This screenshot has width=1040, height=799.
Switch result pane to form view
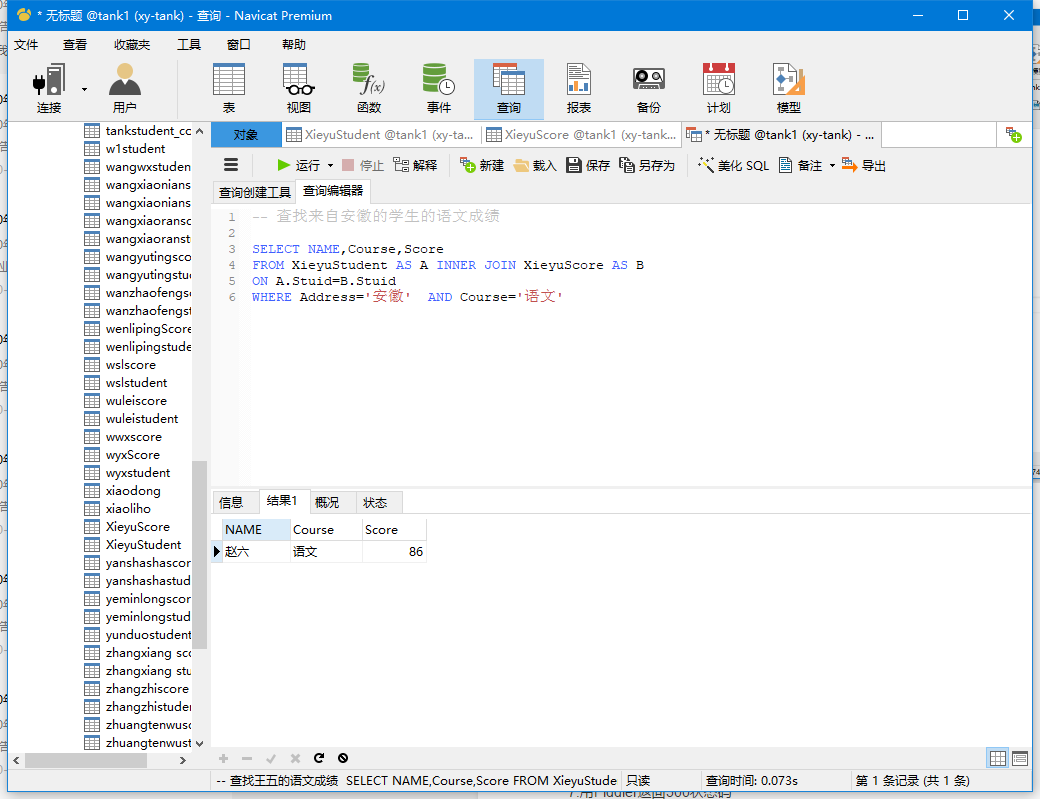pos(1020,758)
